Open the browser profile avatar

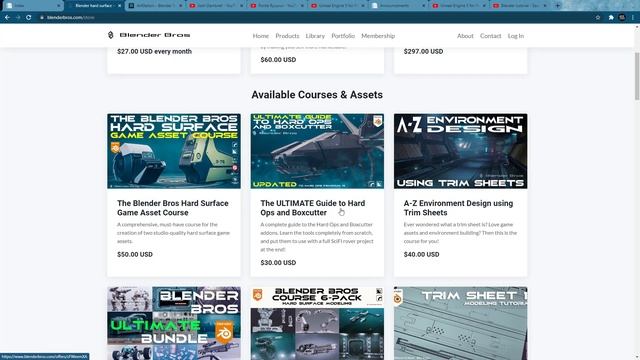pos(622,18)
